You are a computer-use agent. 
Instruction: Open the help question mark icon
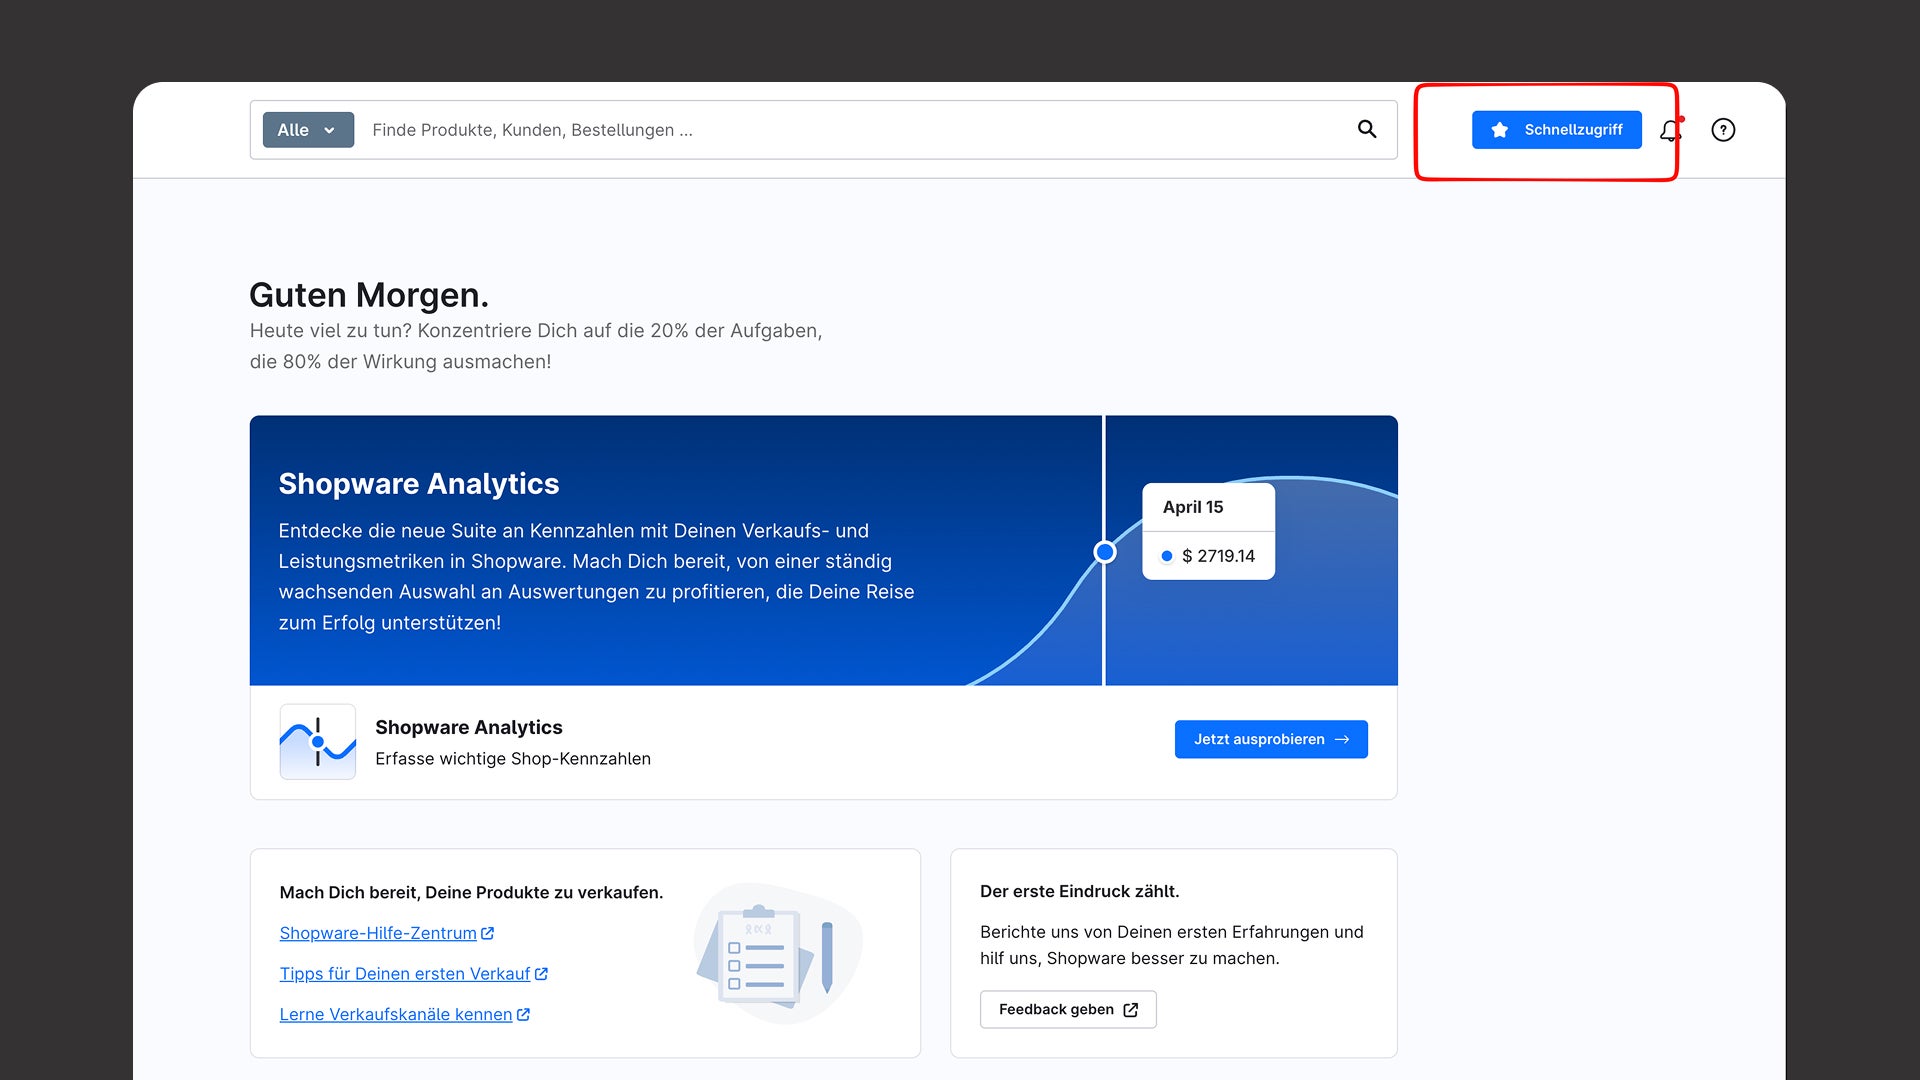click(1723, 130)
